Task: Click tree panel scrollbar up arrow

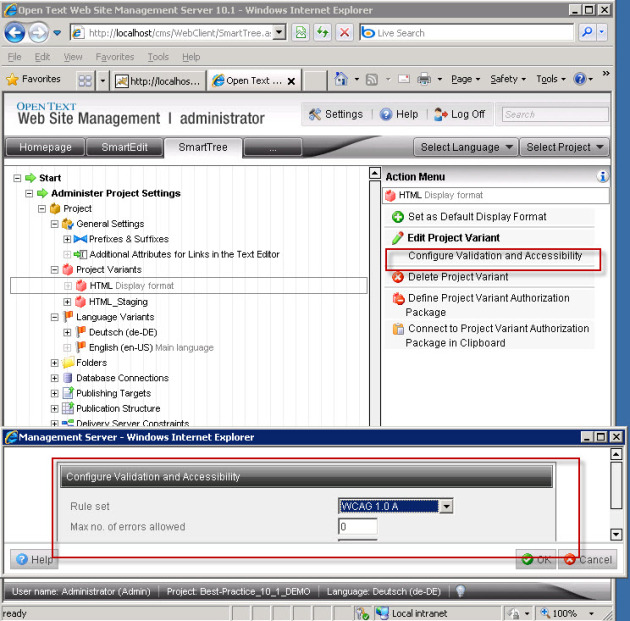Action: (x=374, y=173)
